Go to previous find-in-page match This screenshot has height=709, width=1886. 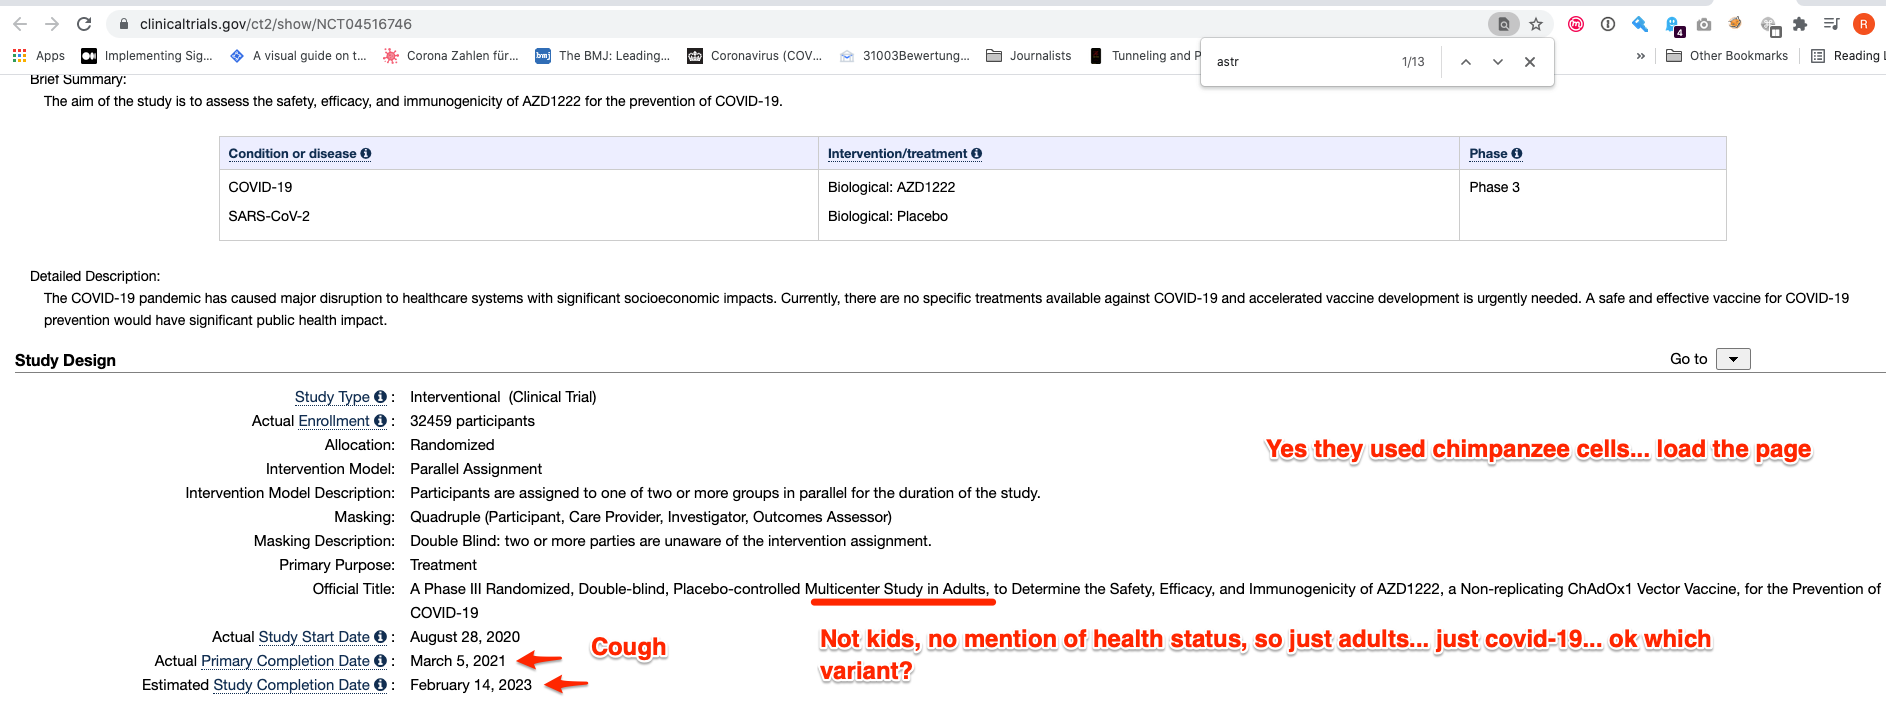pos(1465,62)
